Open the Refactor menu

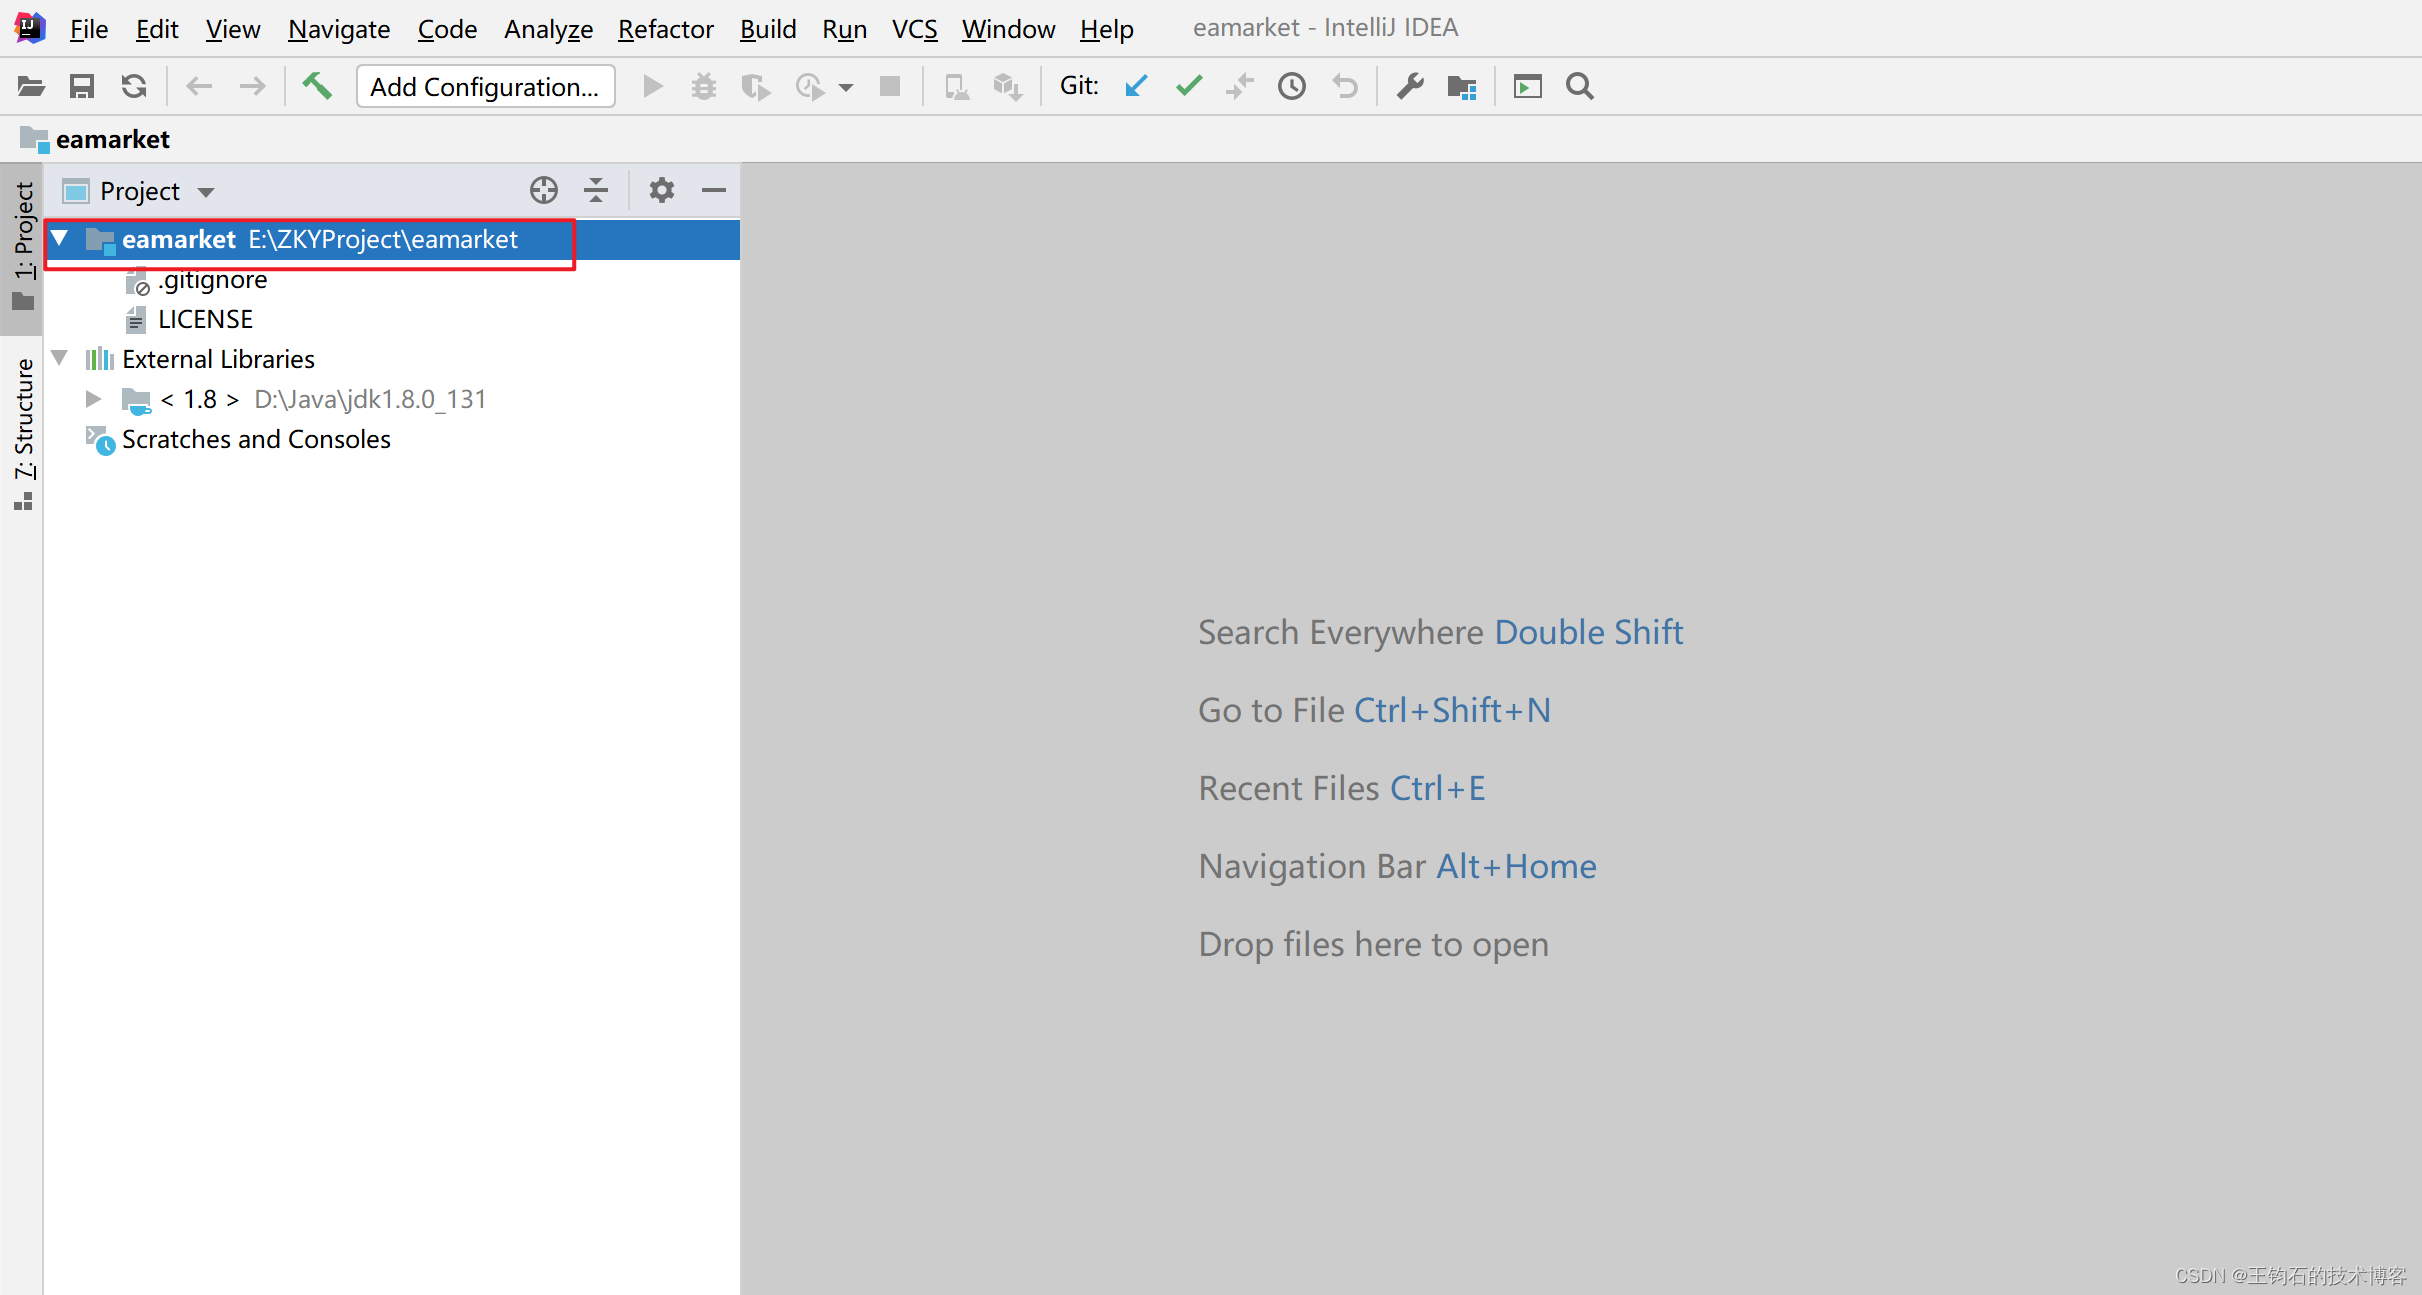pyautogui.click(x=665, y=29)
